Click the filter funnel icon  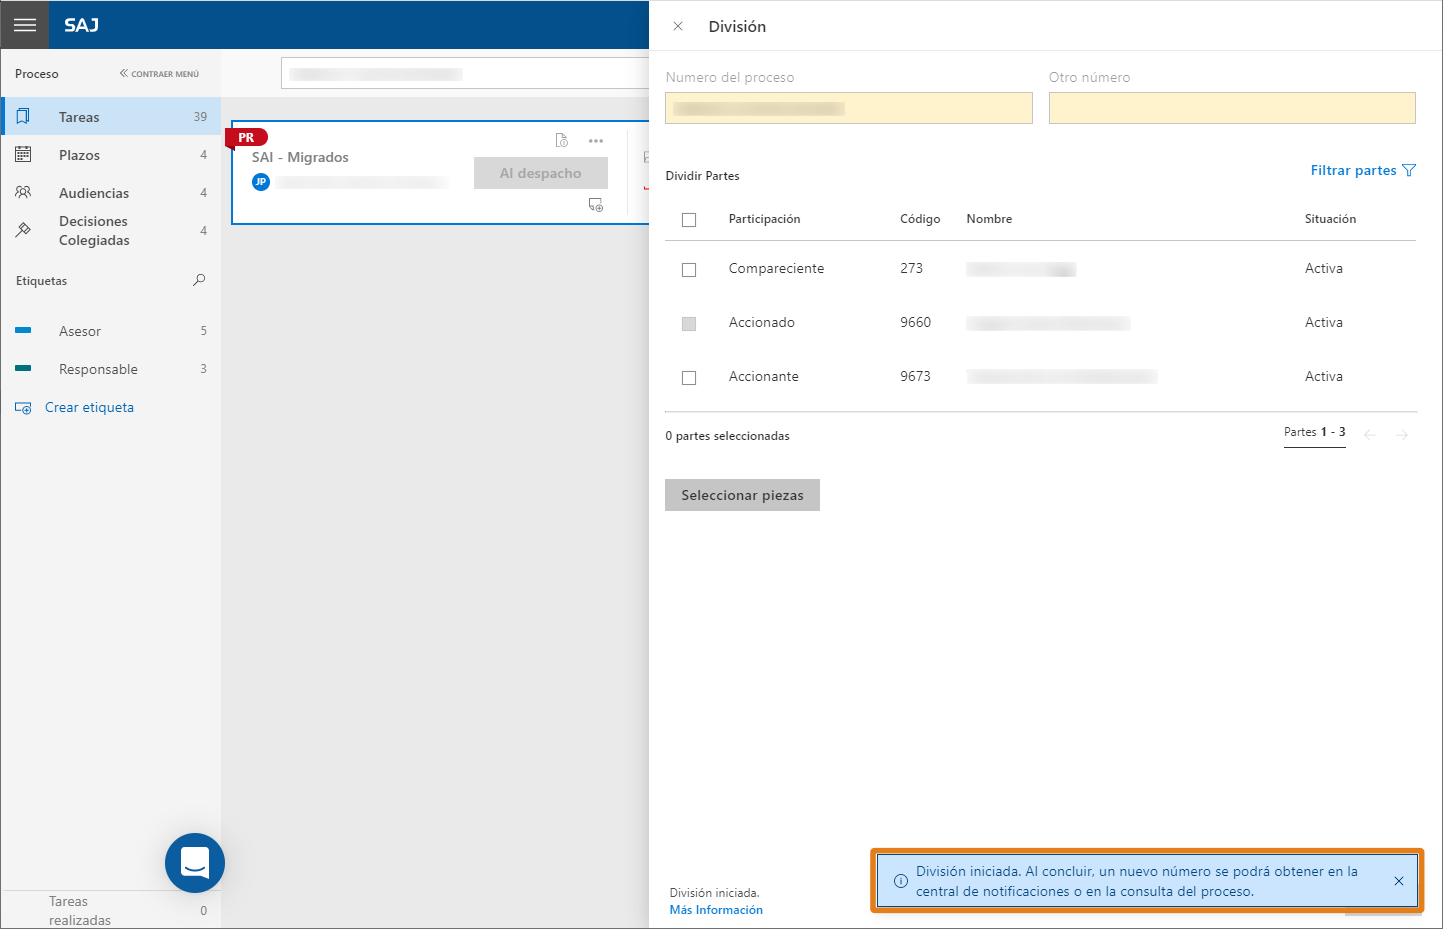pyautogui.click(x=1409, y=170)
